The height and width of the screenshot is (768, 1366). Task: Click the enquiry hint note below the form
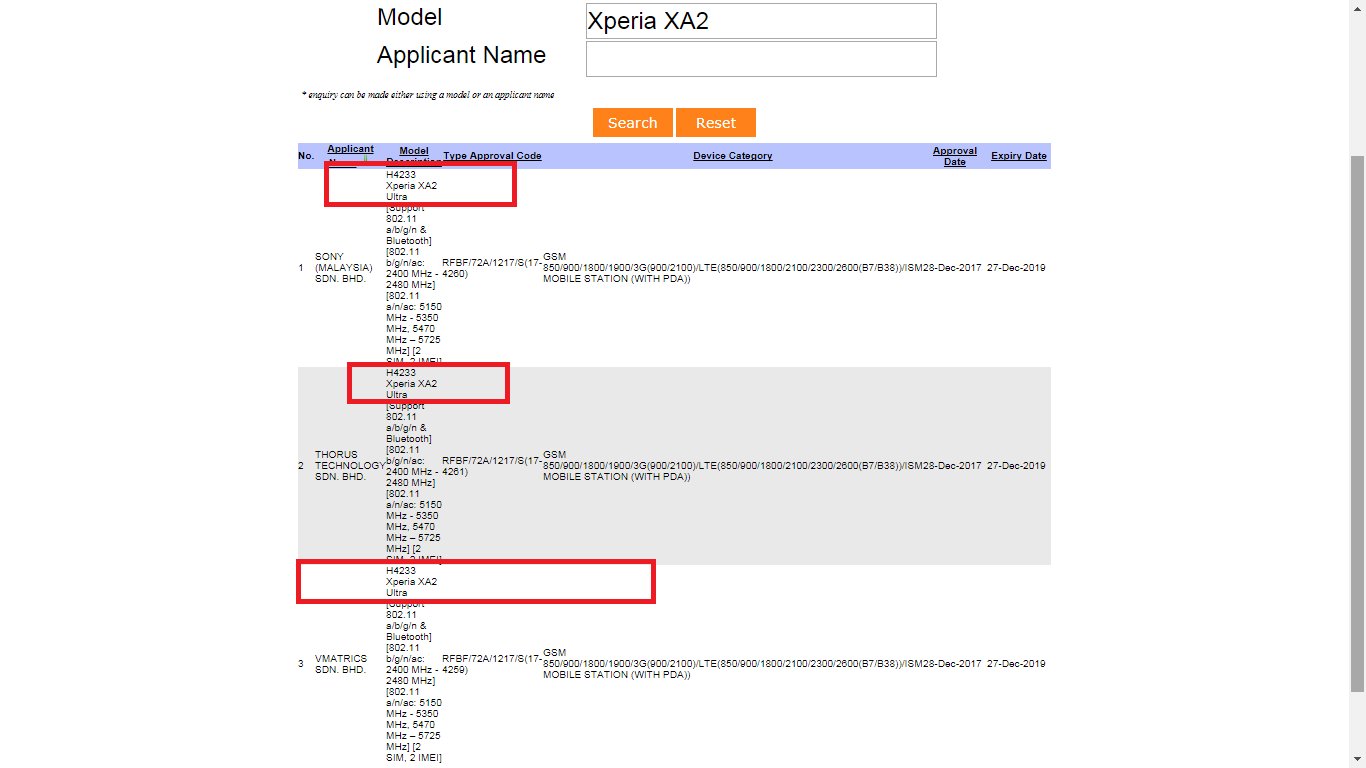click(428, 95)
